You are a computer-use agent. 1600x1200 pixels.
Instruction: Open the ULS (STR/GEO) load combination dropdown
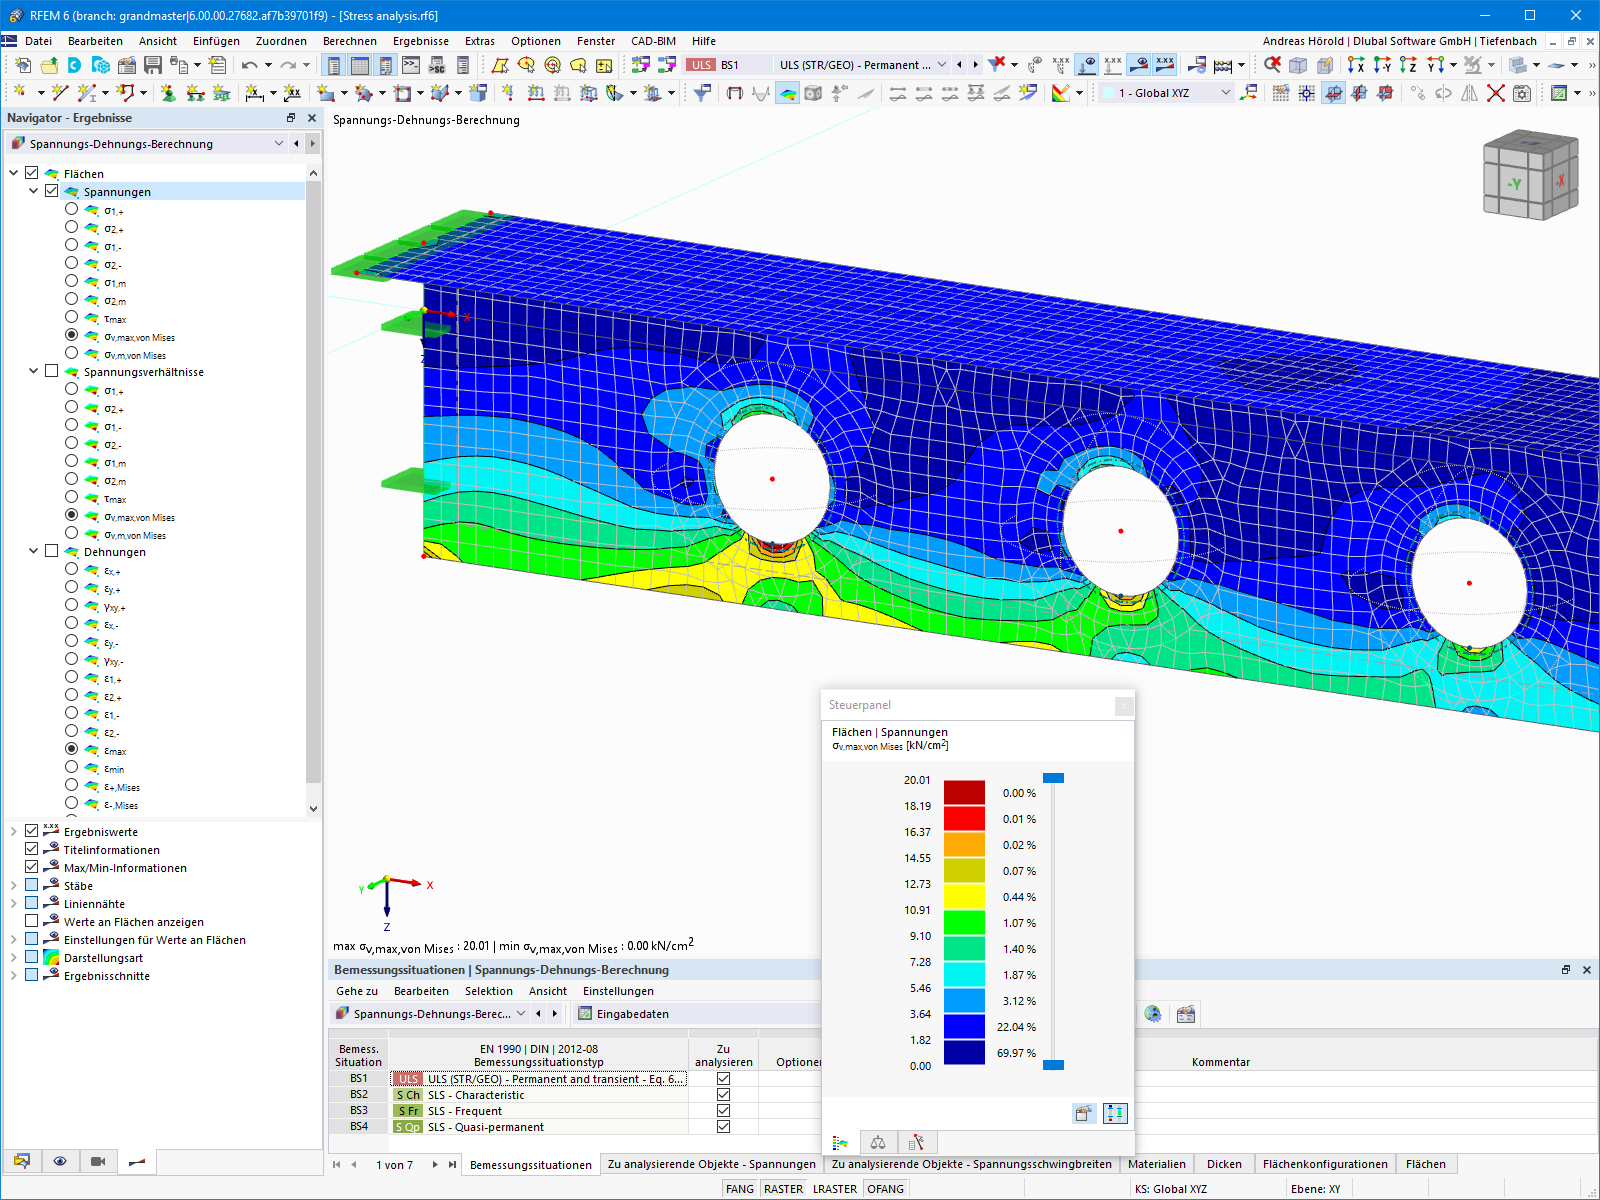pyautogui.click(x=941, y=64)
